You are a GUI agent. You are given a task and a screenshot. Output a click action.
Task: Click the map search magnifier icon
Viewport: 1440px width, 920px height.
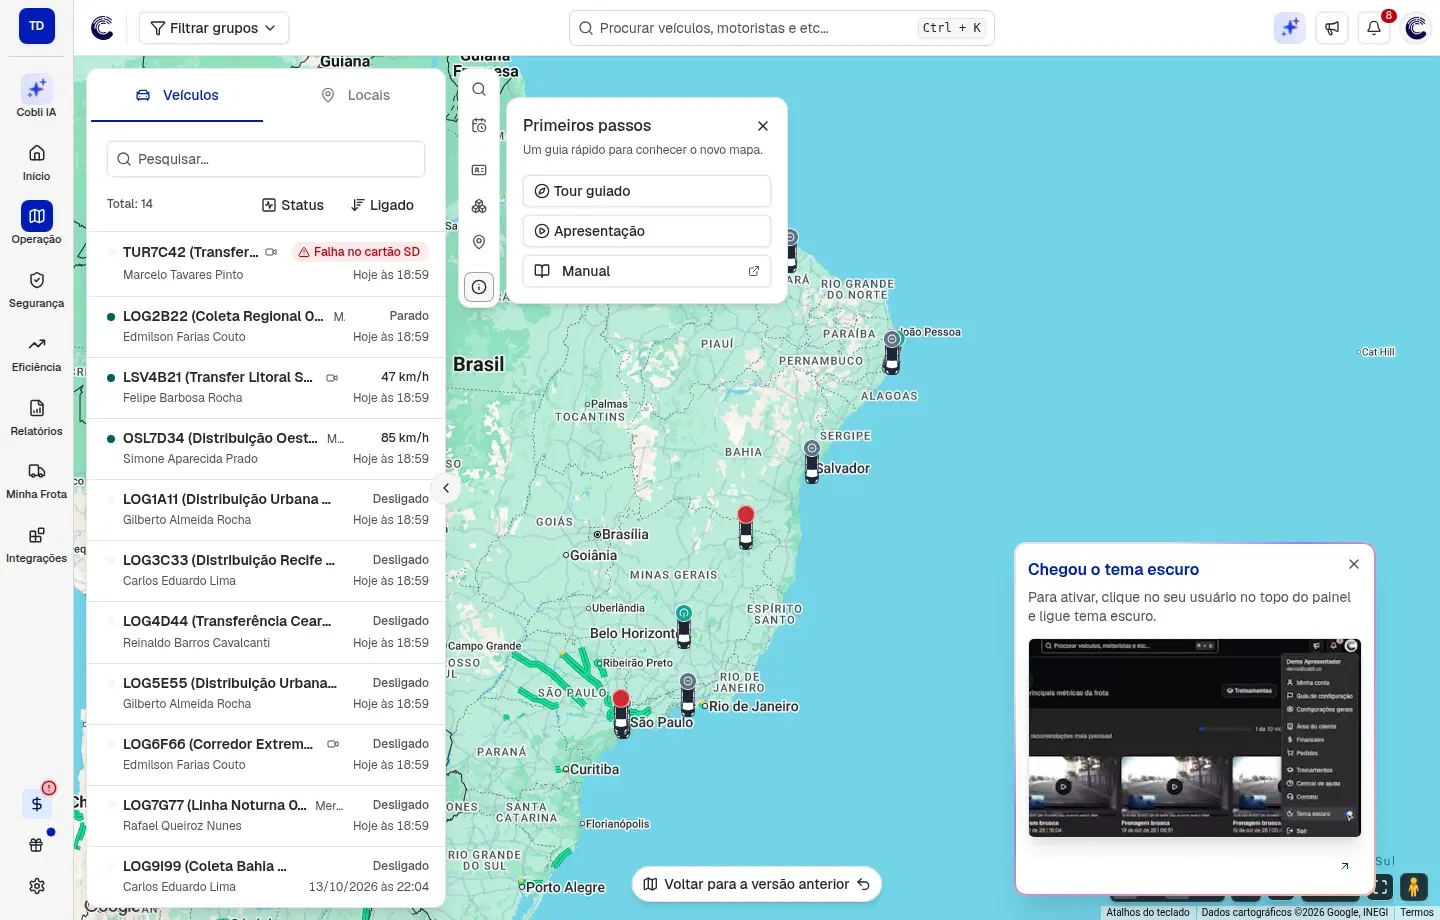coord(479,89)
